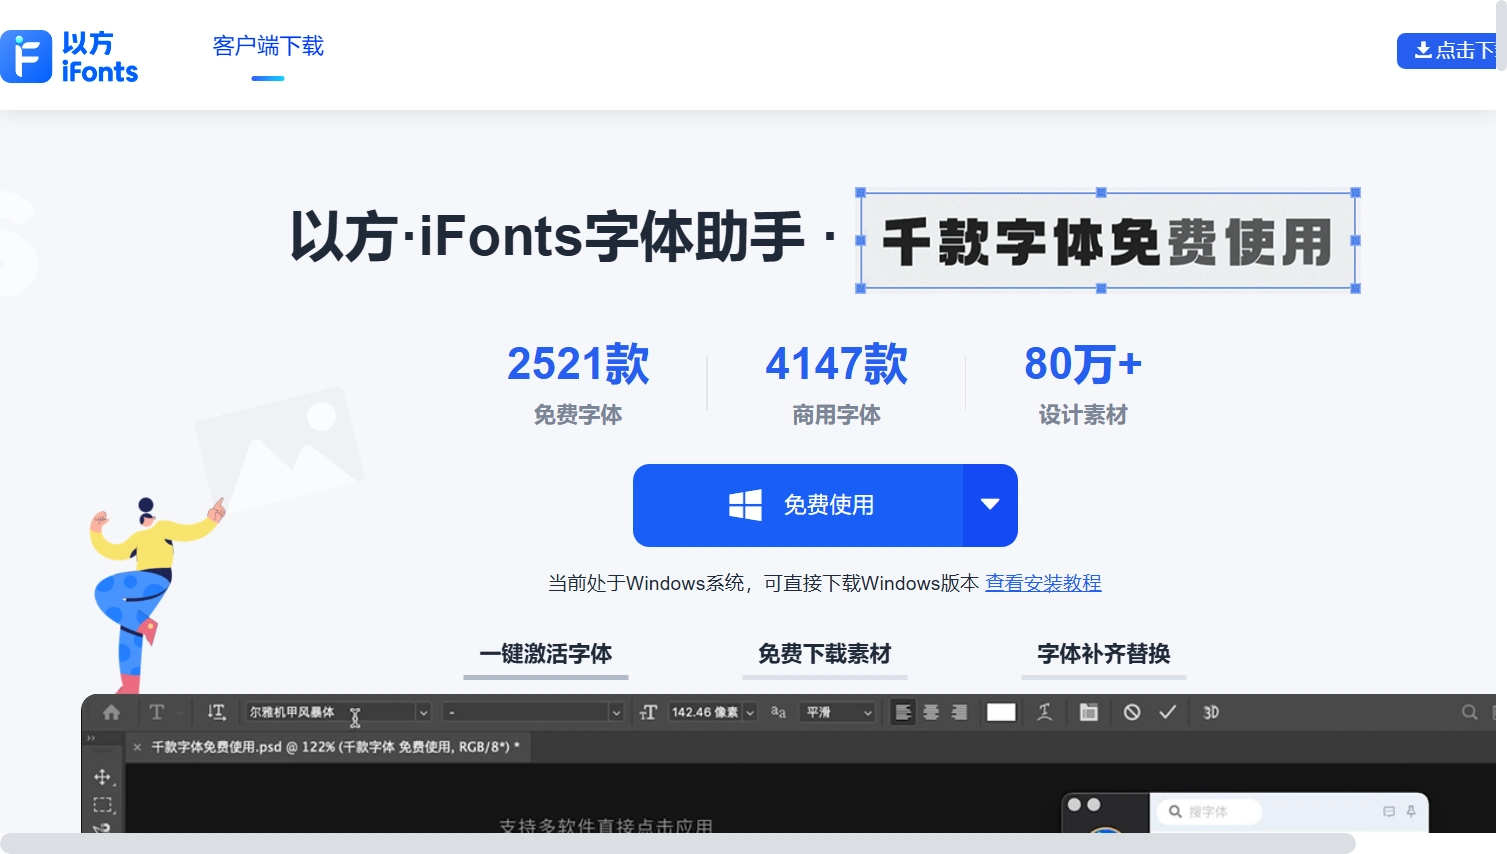Toggle text orientation icon in Photoshop options bar

pyautogui.click(x=216, y=712)
